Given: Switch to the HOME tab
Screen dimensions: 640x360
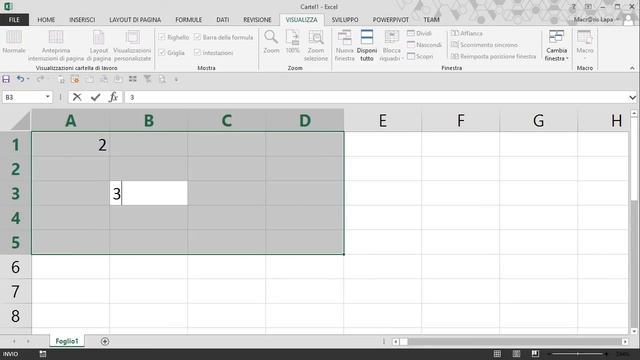Looking at the screenshot, I should pos(46,20).
